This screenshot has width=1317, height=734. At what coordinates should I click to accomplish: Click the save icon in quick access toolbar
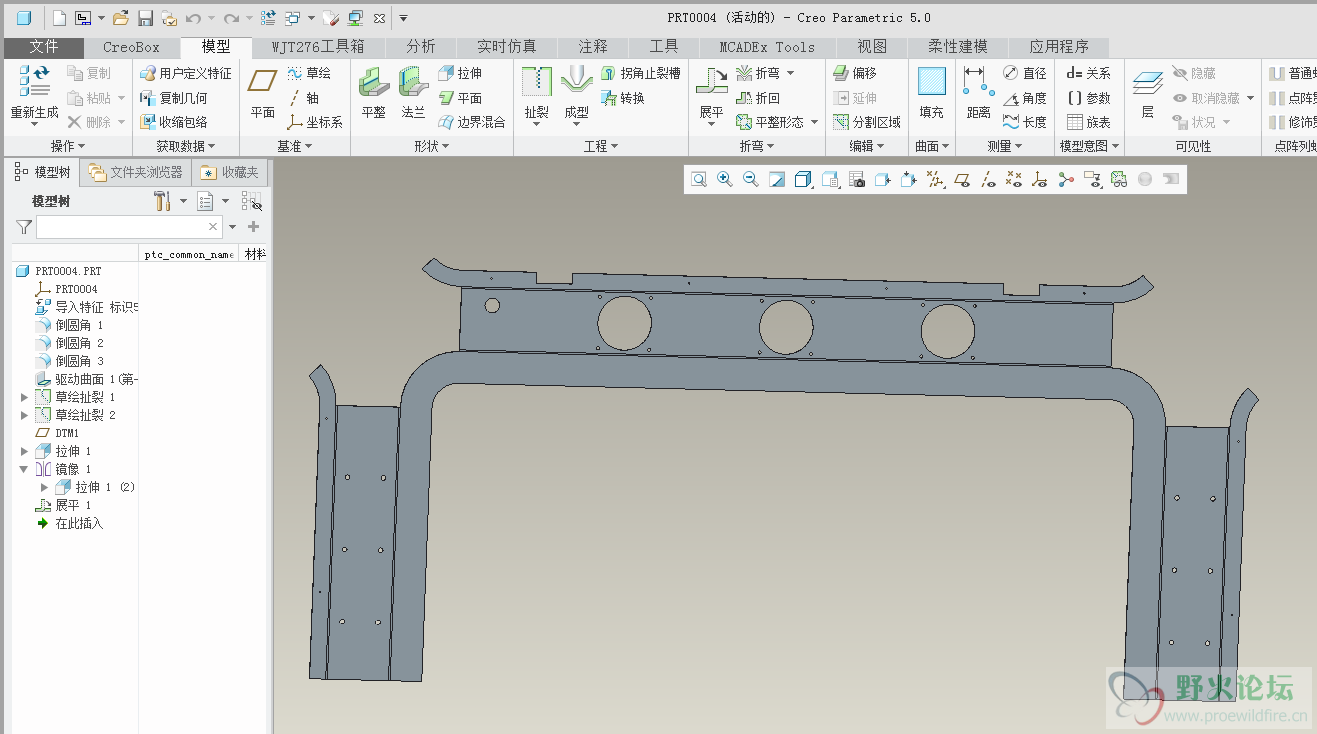[x=145, y=18]
